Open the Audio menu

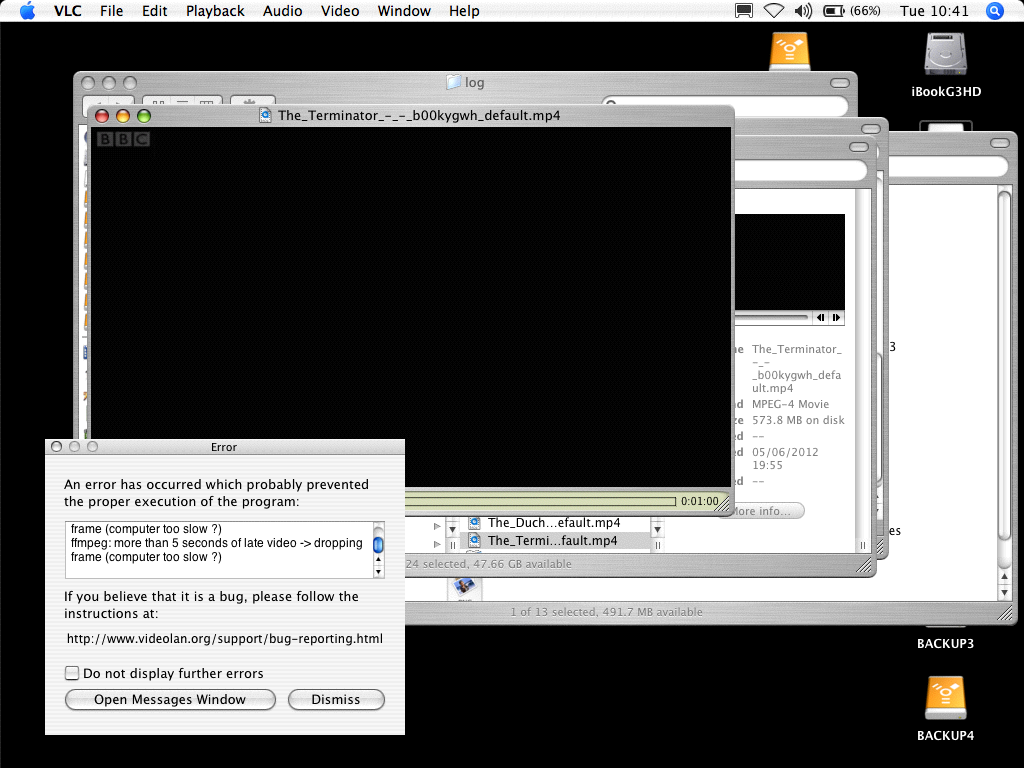coord(283,11)
